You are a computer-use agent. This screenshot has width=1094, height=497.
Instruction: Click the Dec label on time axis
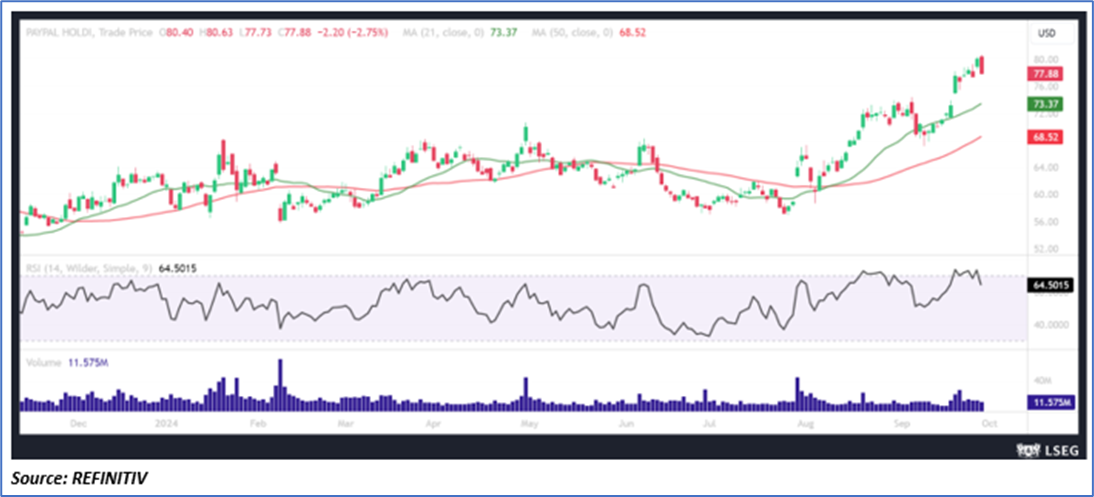(x=78, y=423)
